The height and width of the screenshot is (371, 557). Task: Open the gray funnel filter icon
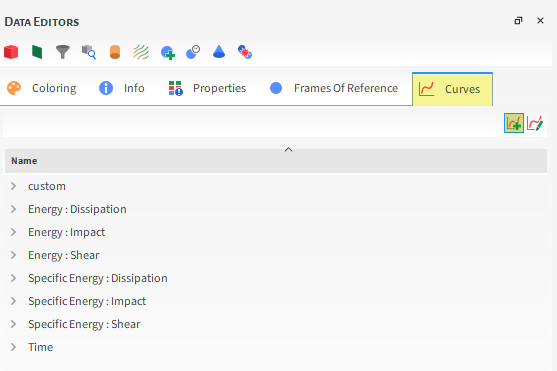tap(63, 52)
